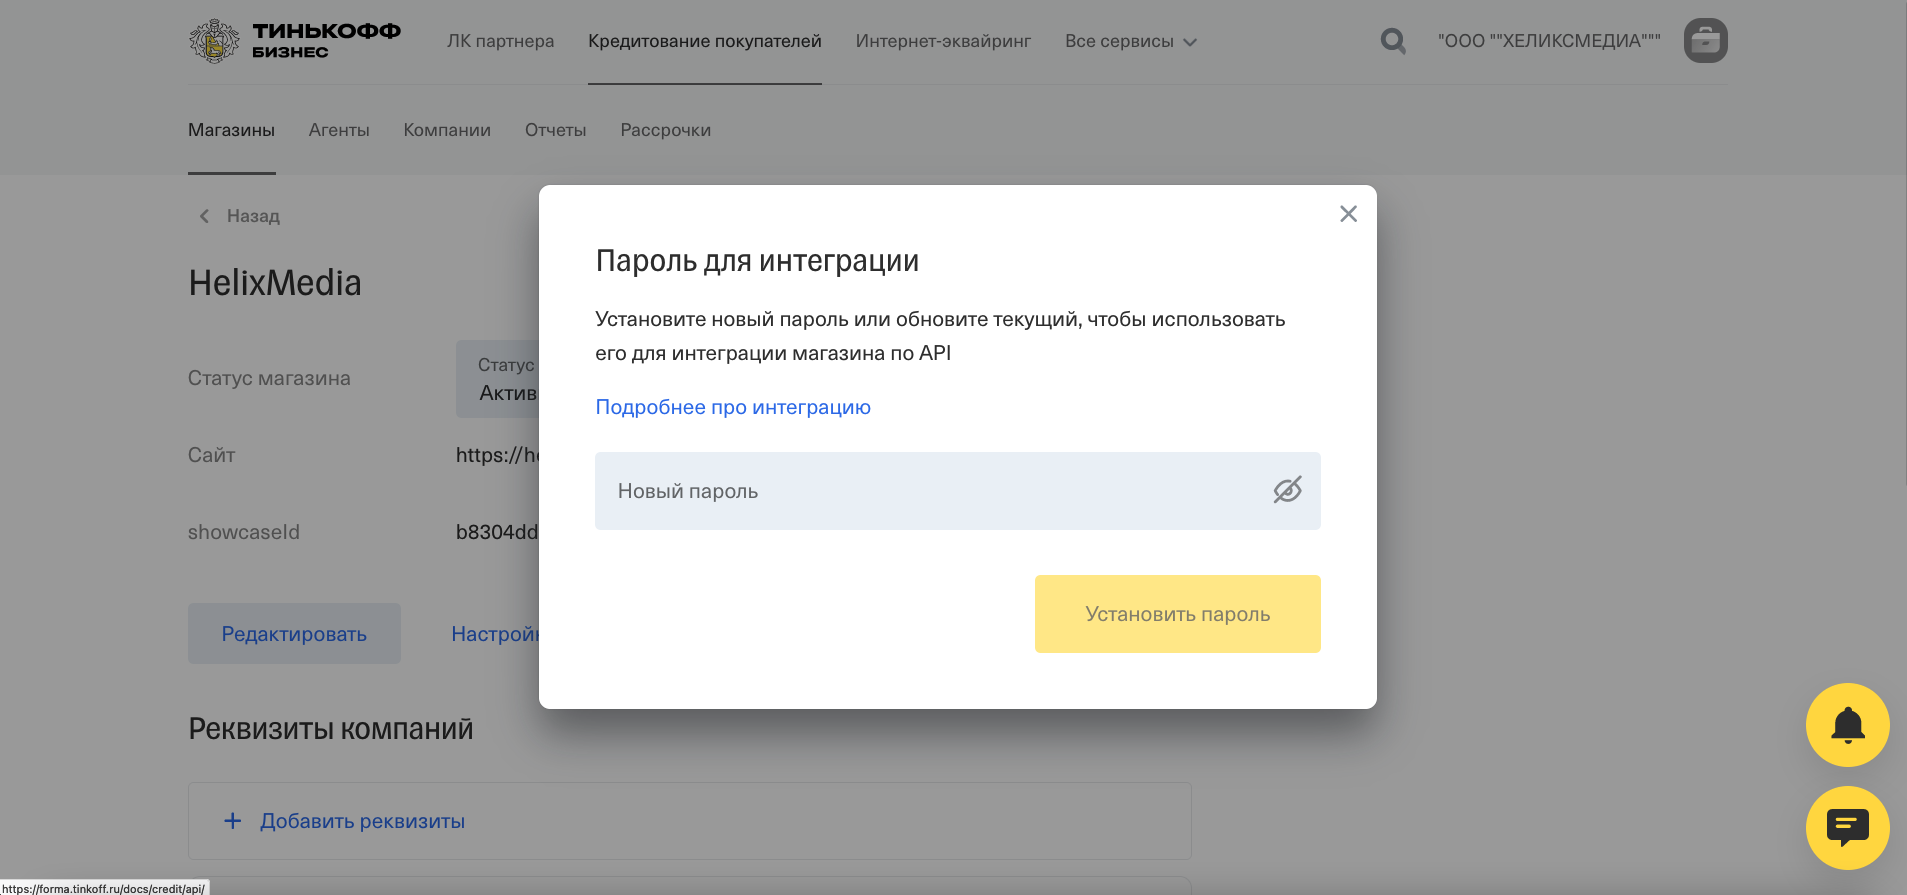Open the ООО ХЕЛИКСМЕДИА company name
1907x895 pixels.
(1548, 41)
